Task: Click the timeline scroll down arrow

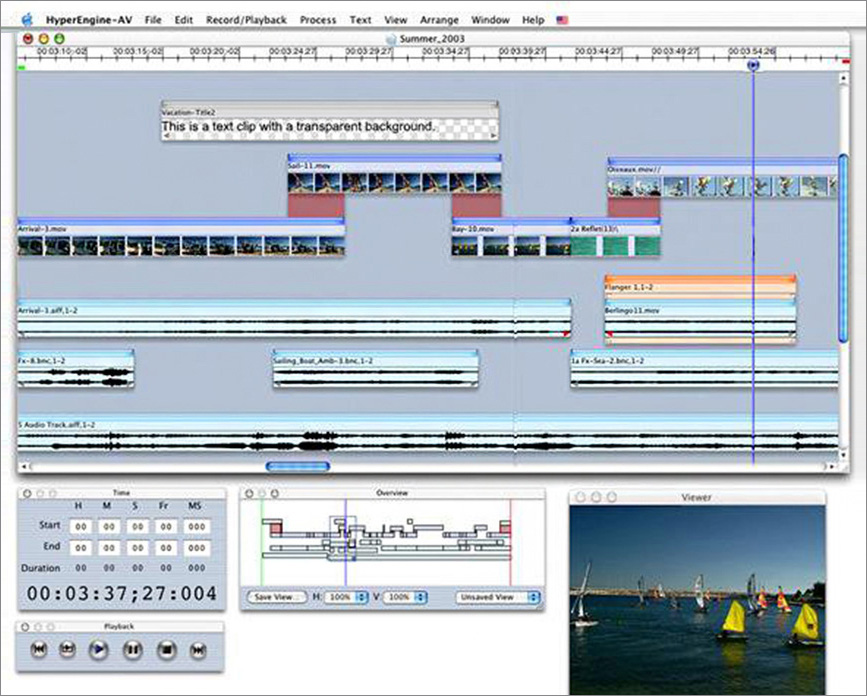Action: click(843, 455)
